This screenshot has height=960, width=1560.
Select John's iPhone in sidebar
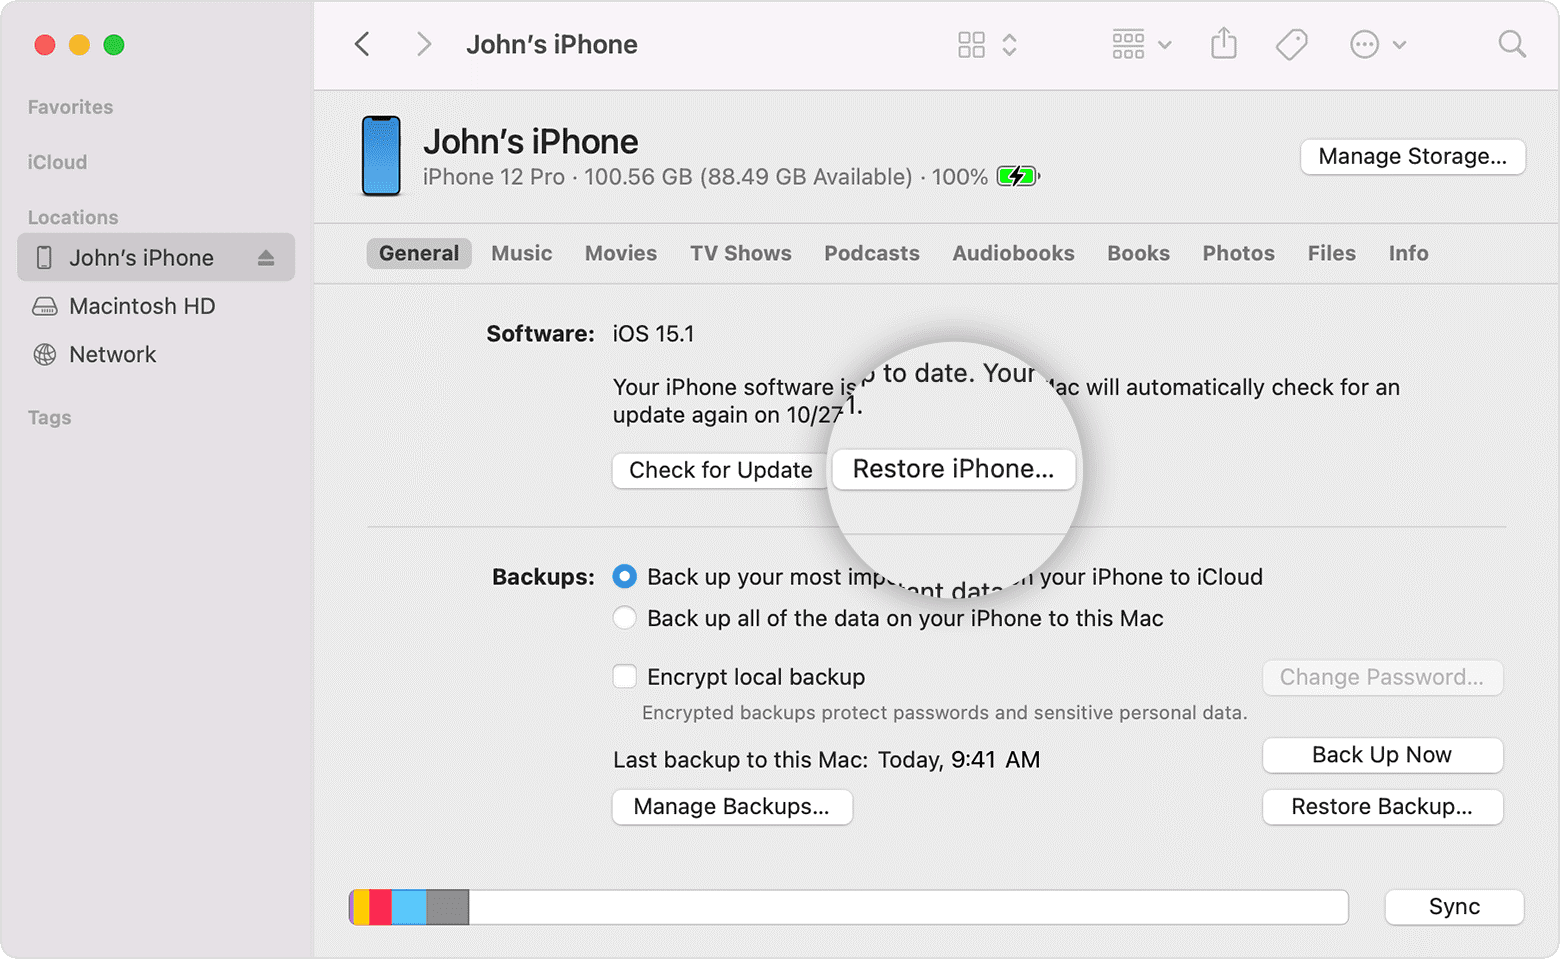156,257
